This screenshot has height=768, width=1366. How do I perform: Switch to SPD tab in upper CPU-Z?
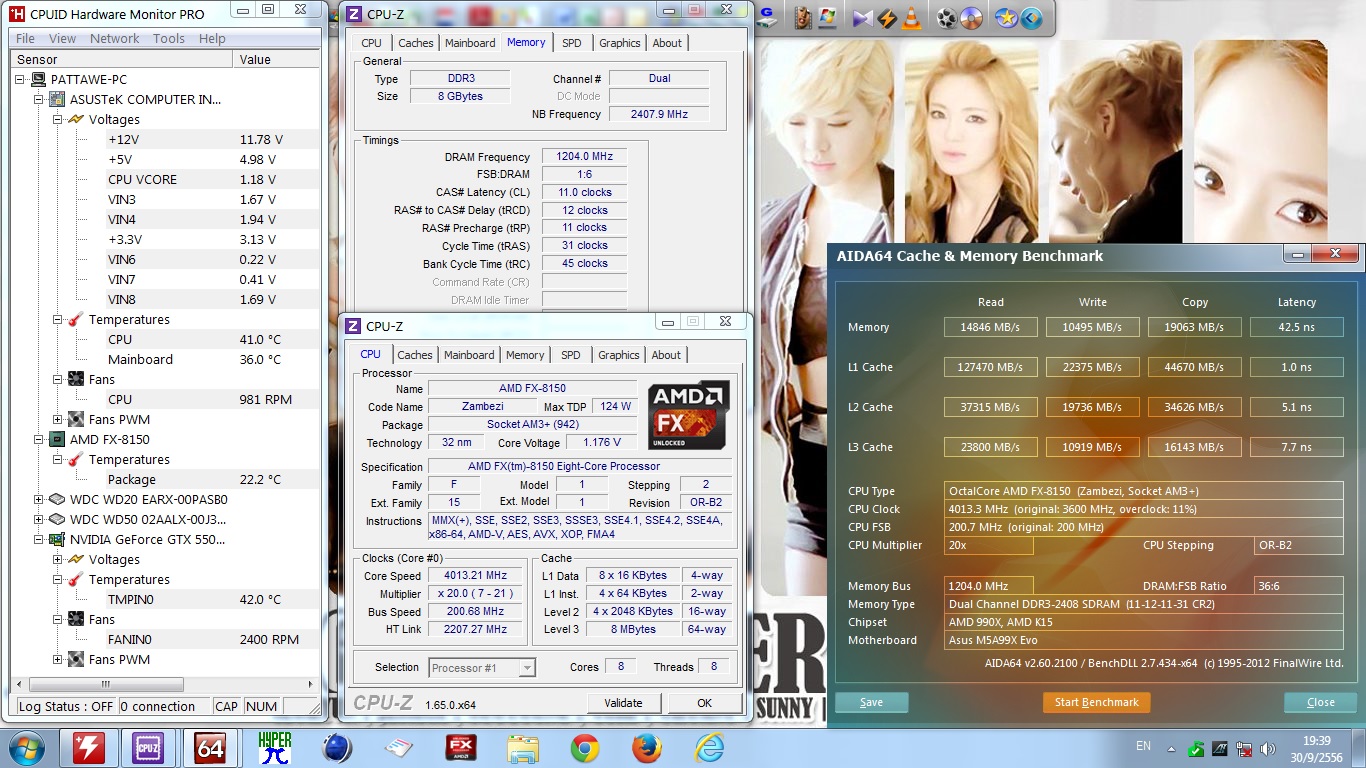tap(571, 43)
